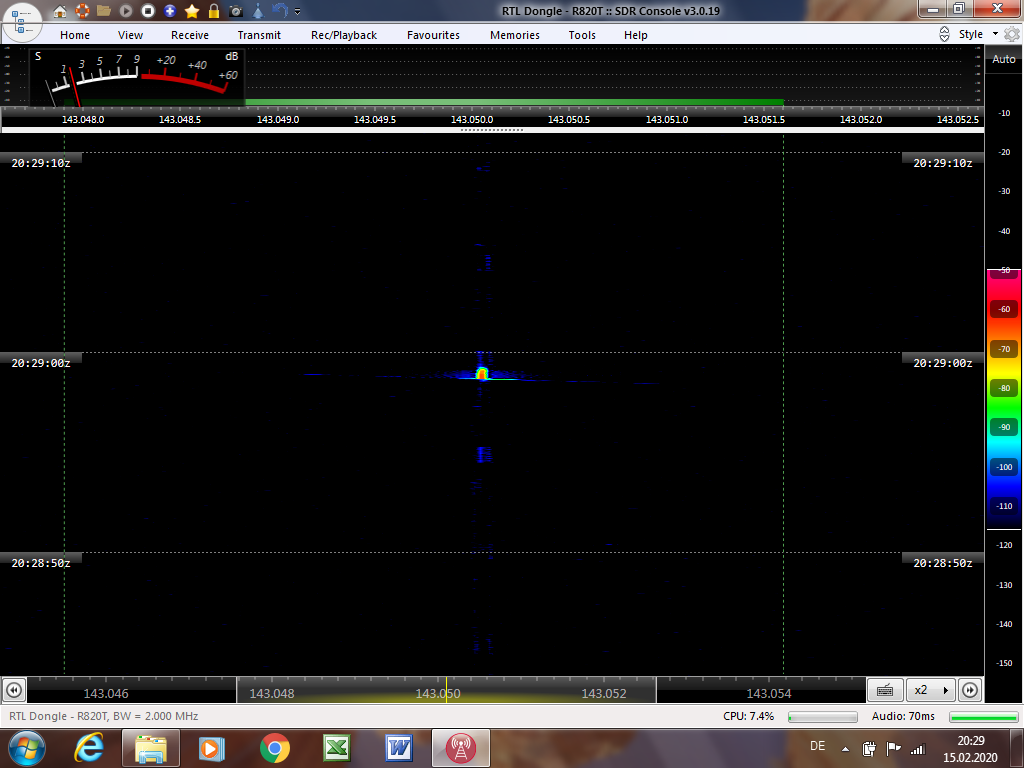Open the keyboard frequency entry button
This screenshot has width=1024, height=768.
[885, 690]
